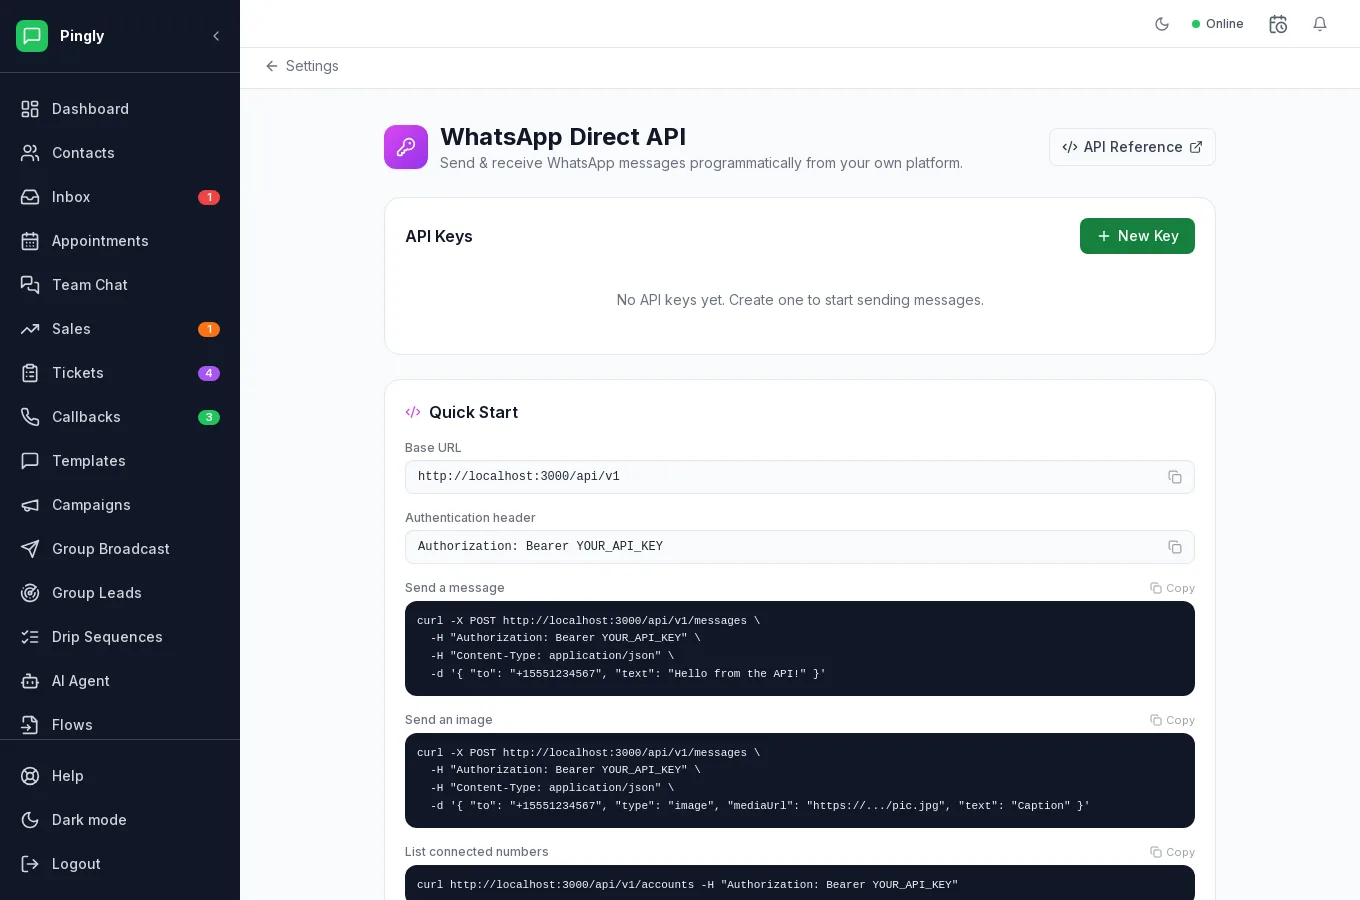
Task: Click the Drip Sequences list icon
Action: point(30,637)
